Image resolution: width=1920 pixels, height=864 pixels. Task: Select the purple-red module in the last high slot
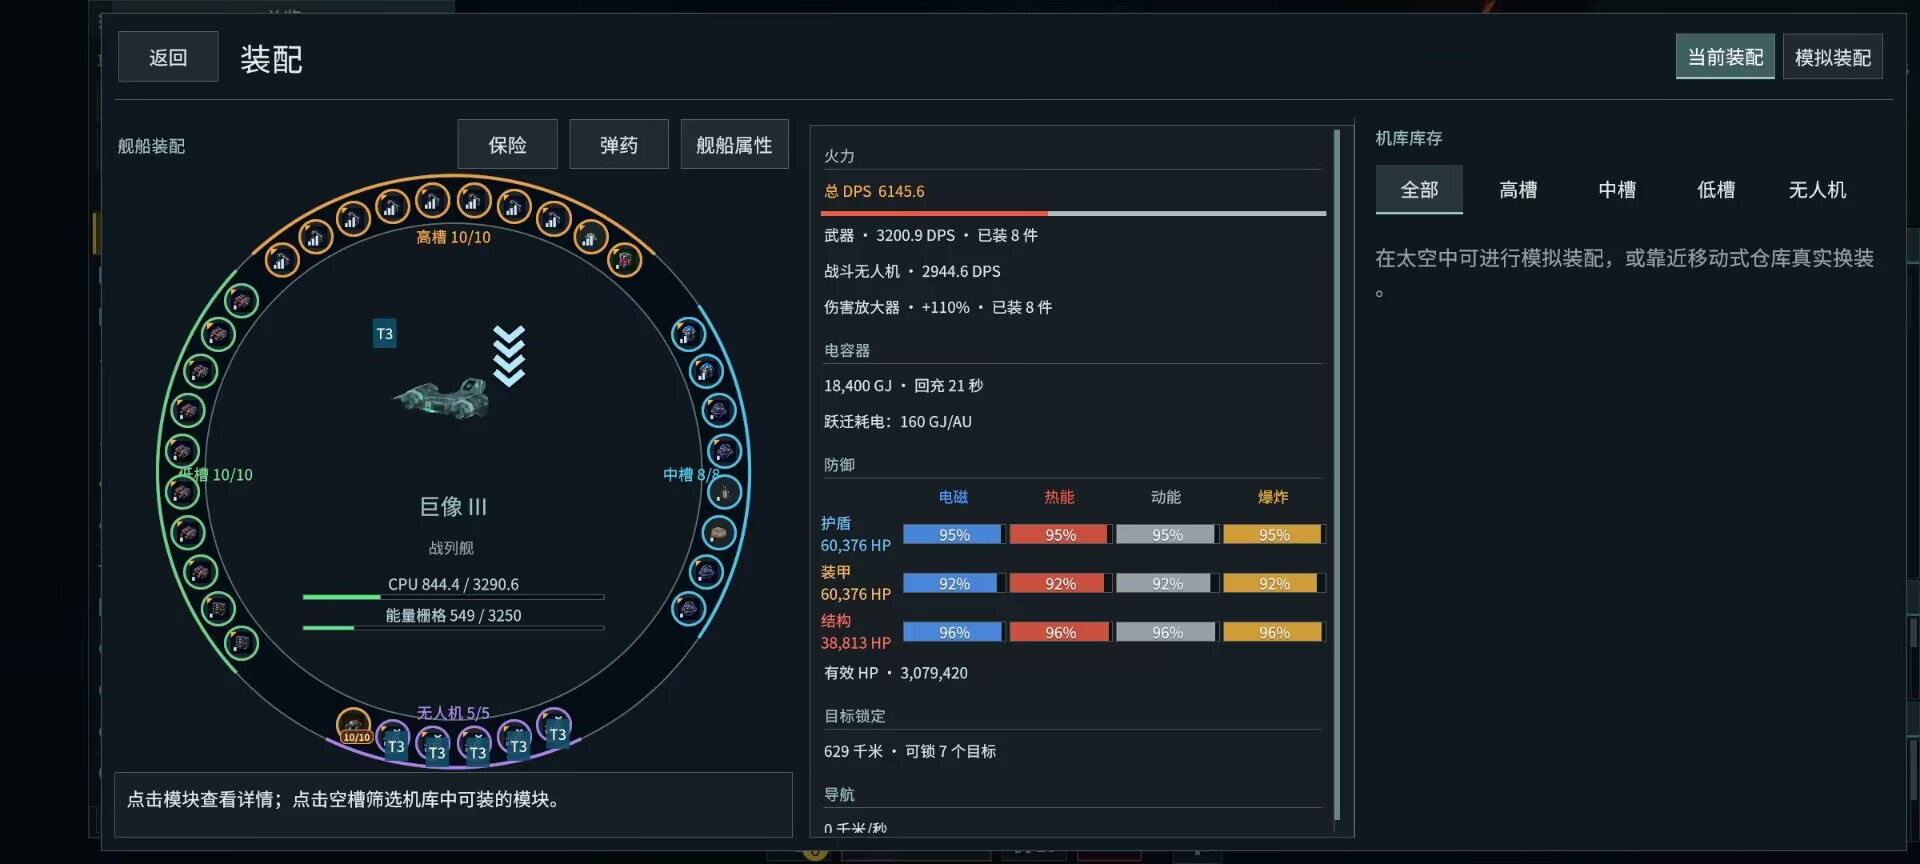tap(625, 261)
